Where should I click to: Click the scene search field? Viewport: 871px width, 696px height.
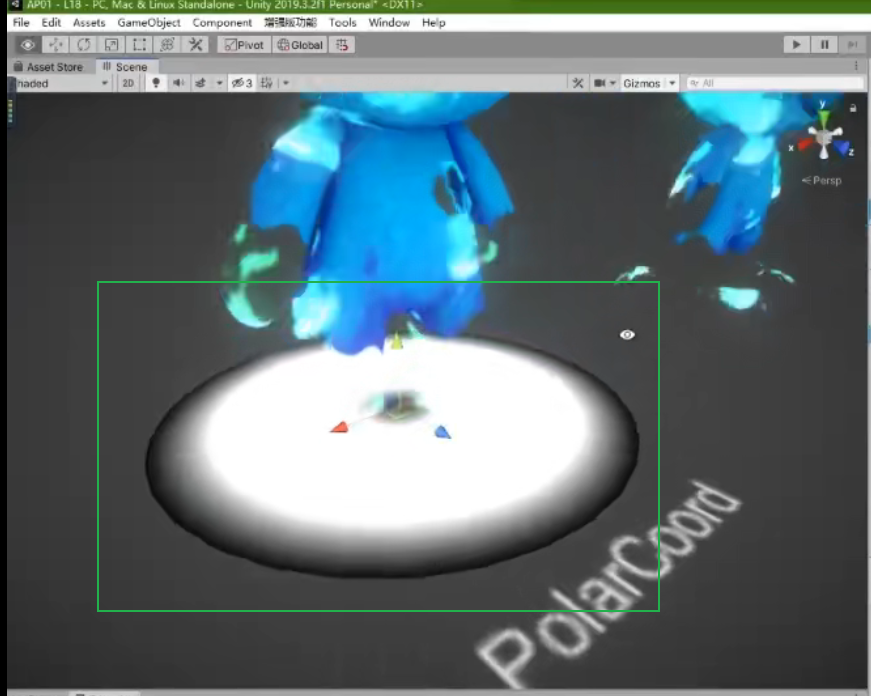[x=775, y=83]
